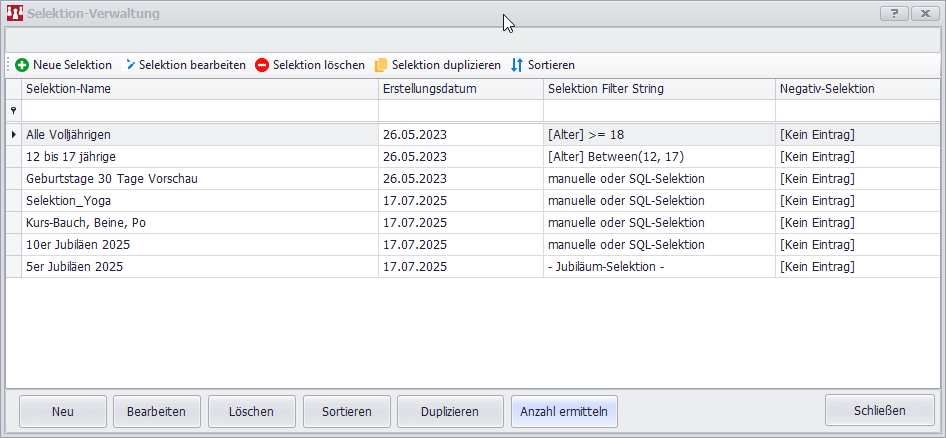Click the red Selektion löschen icon
946x438 pixels.
point(262,65)
